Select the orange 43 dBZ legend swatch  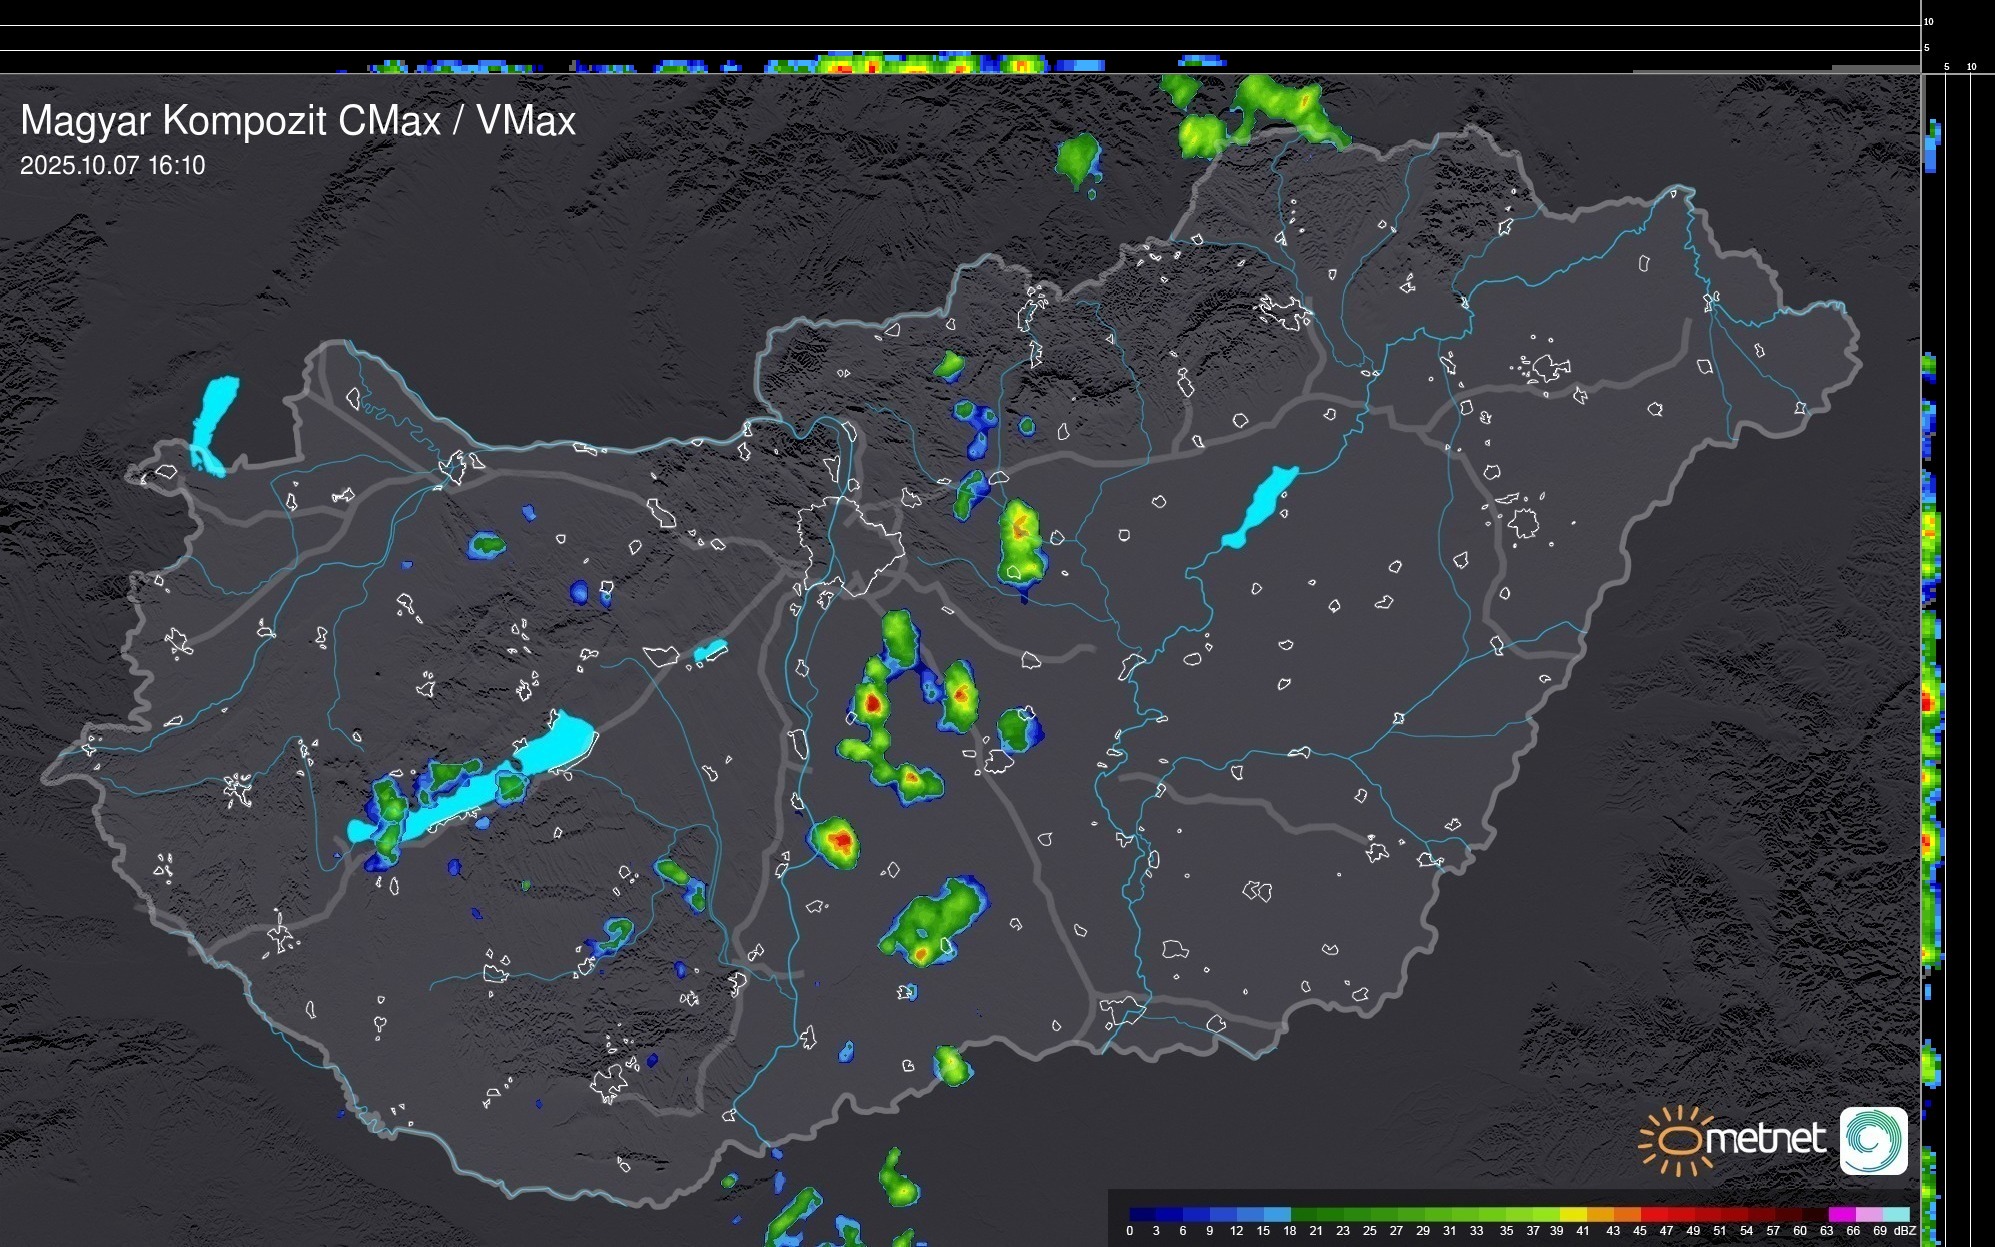(x=1626, y=1214)
